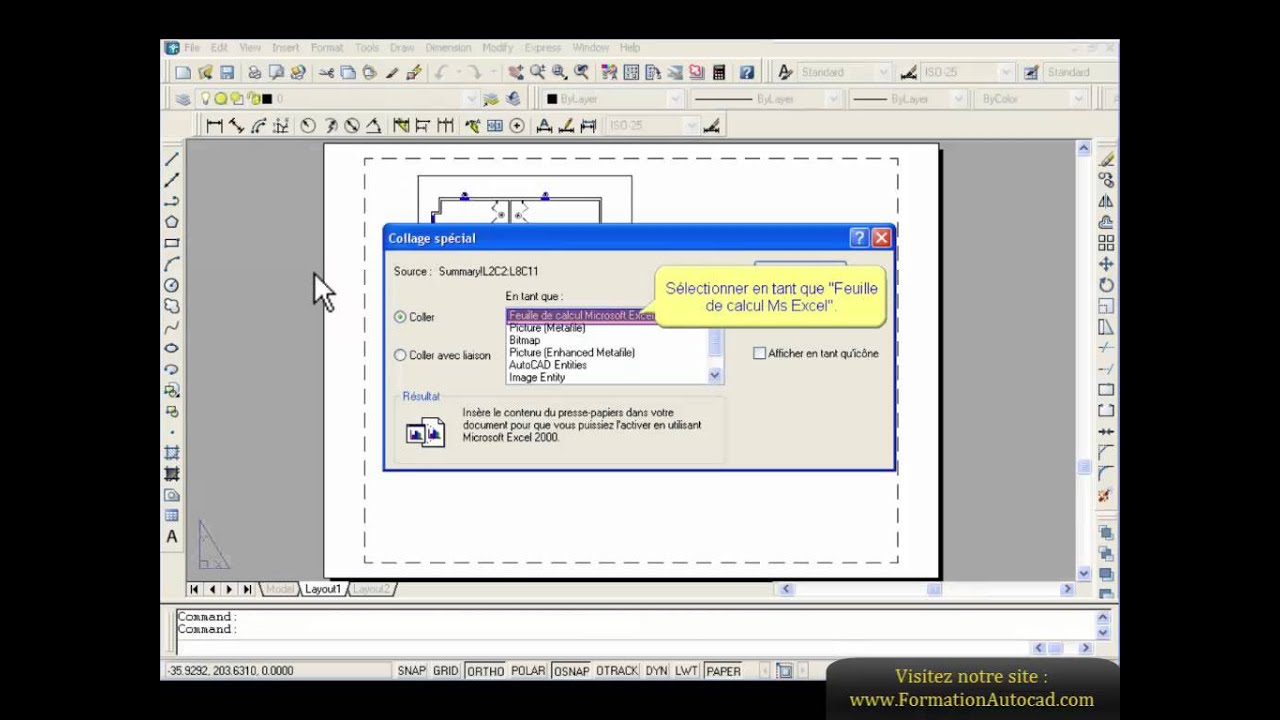Toggle LWT lineweight display
Image resolution: width=1280 pixels, height=720 pixels.
686,671
